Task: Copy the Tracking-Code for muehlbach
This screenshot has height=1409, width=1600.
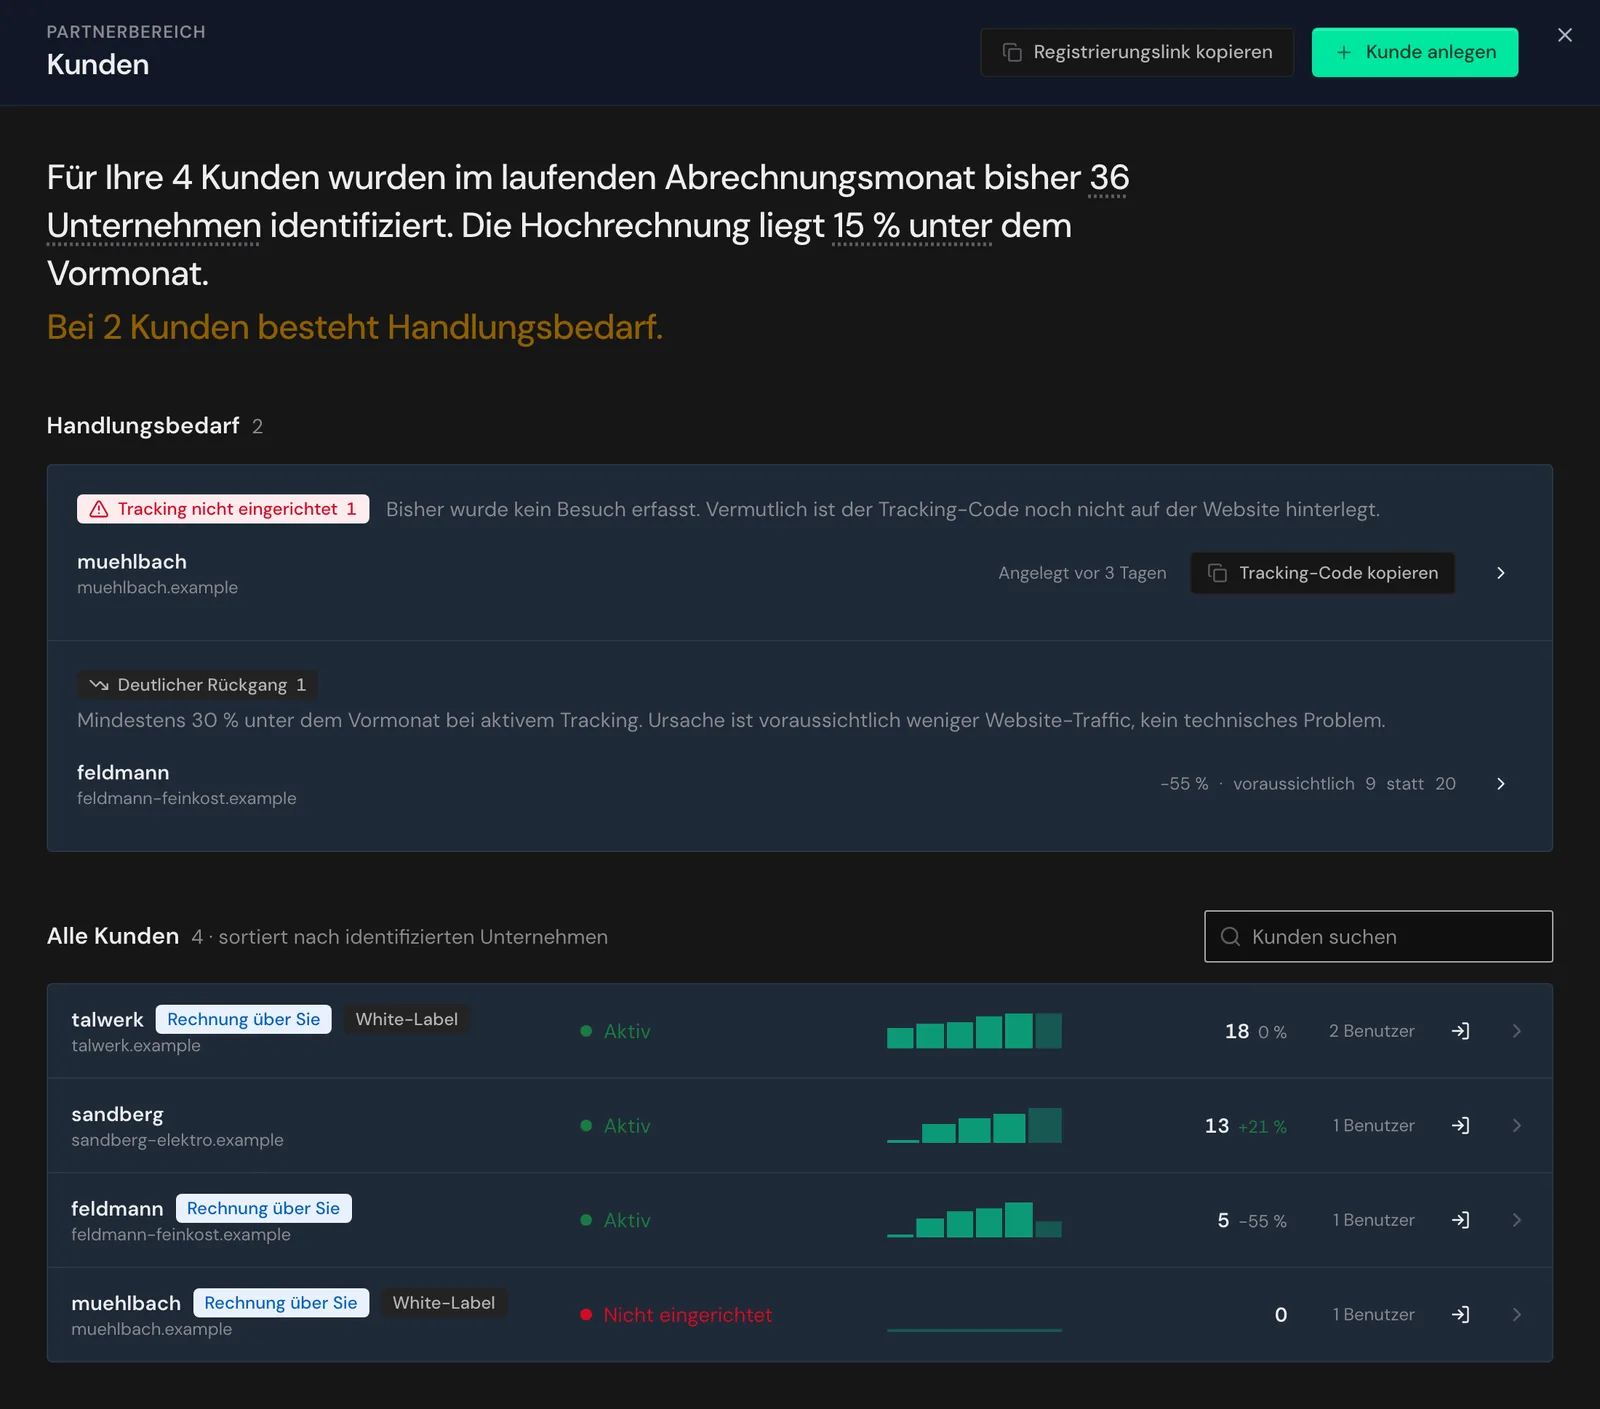Action: tap(1323, 573)
